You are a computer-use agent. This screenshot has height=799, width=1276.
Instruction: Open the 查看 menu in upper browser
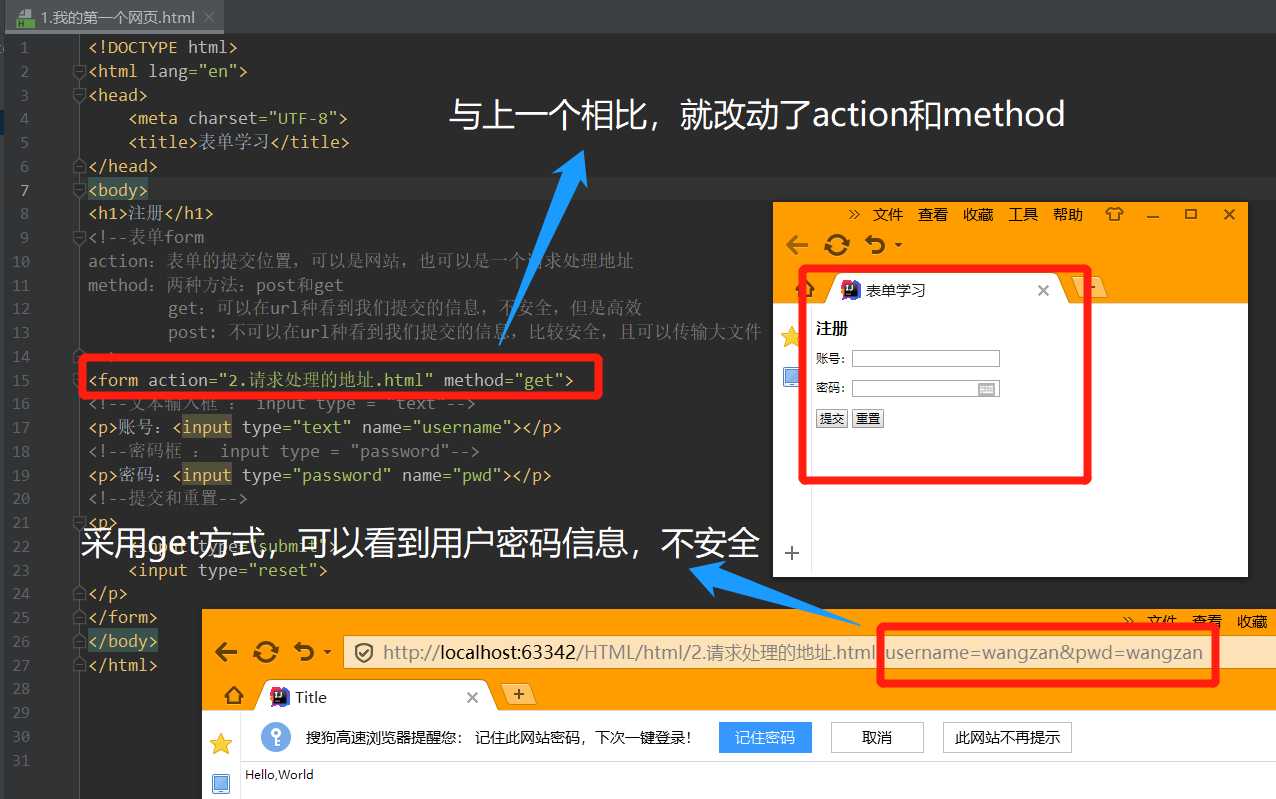click(x=933, y=215)
